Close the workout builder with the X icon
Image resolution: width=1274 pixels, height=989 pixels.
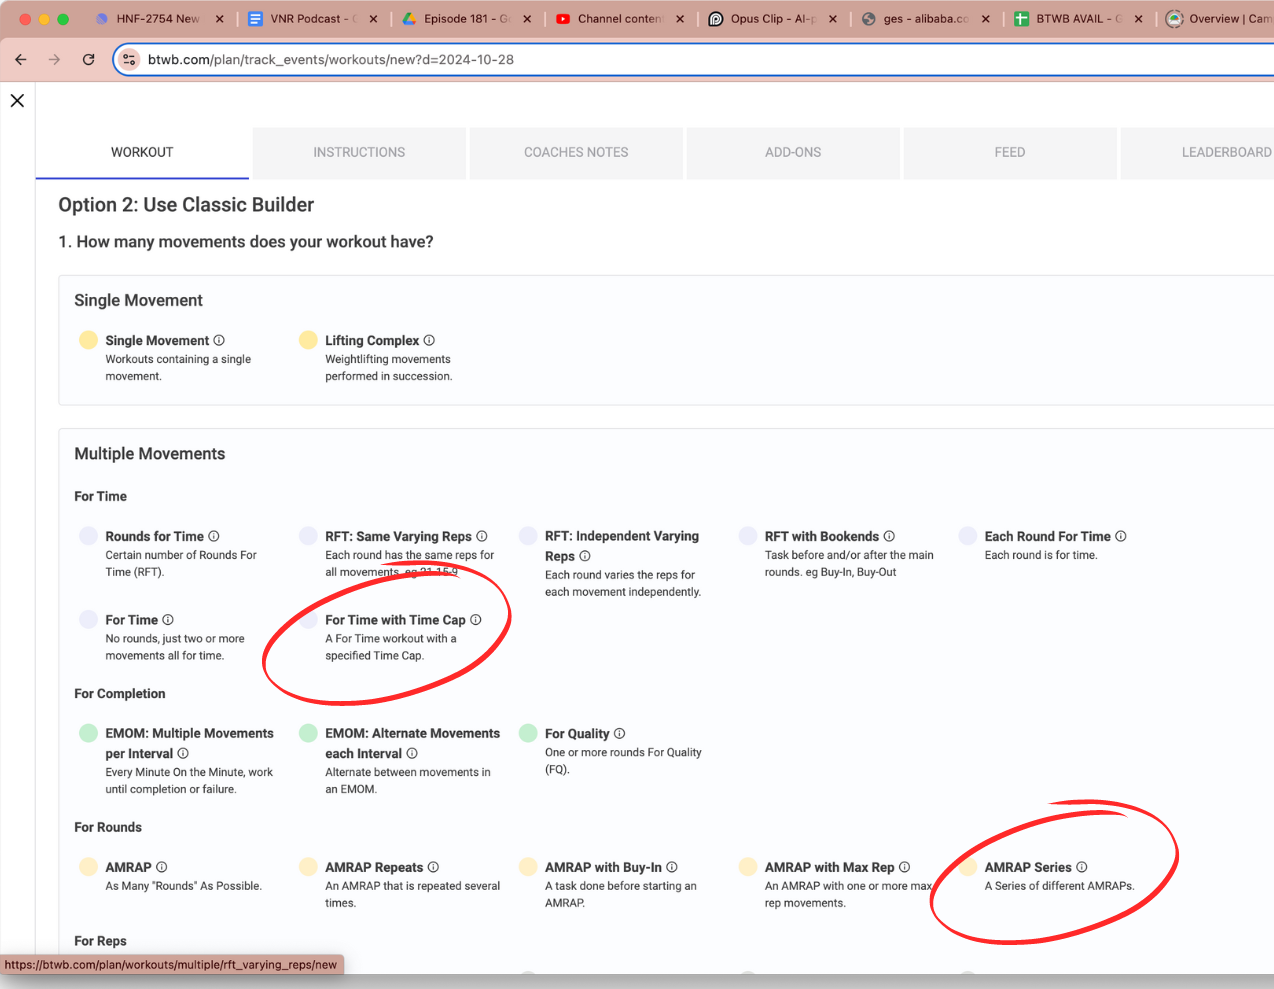(17, 100)
